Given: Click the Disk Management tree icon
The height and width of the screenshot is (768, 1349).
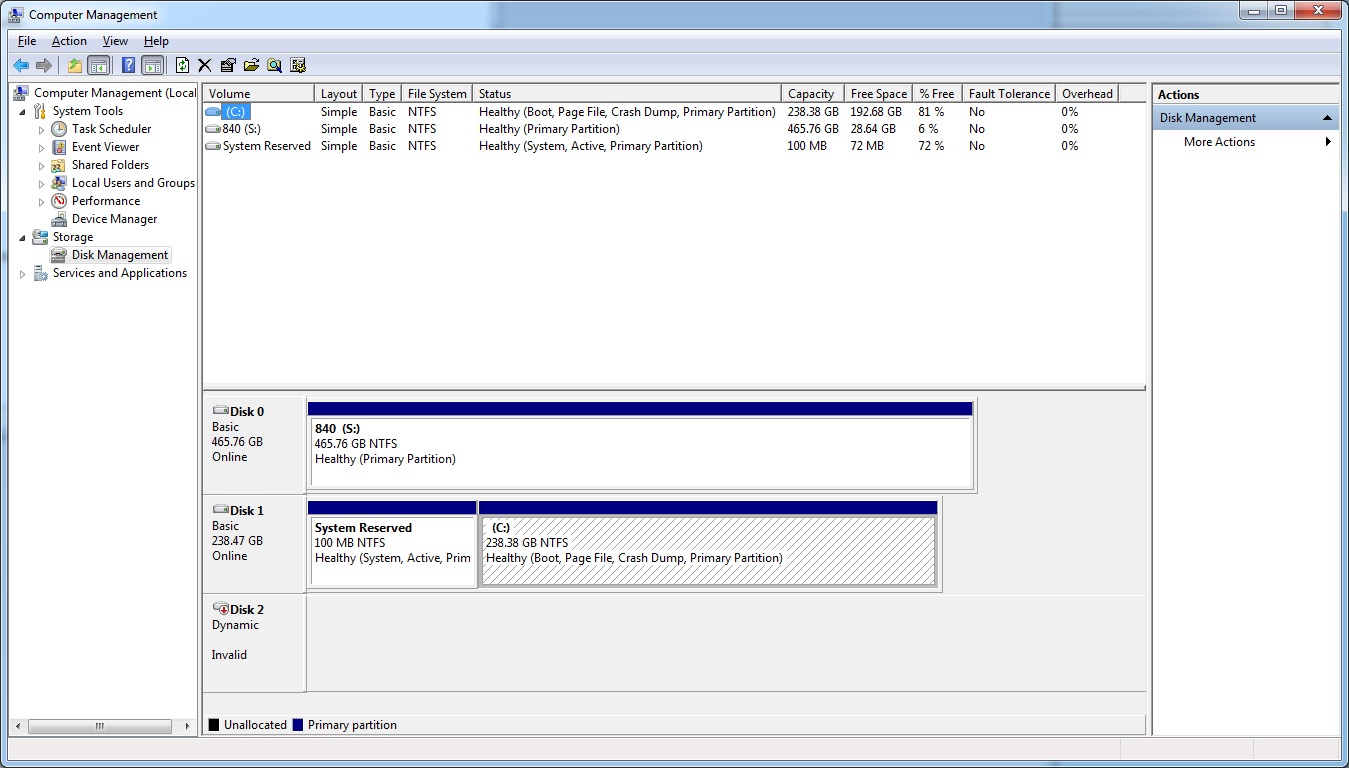Looking at the screenshot, I should 59,255.
